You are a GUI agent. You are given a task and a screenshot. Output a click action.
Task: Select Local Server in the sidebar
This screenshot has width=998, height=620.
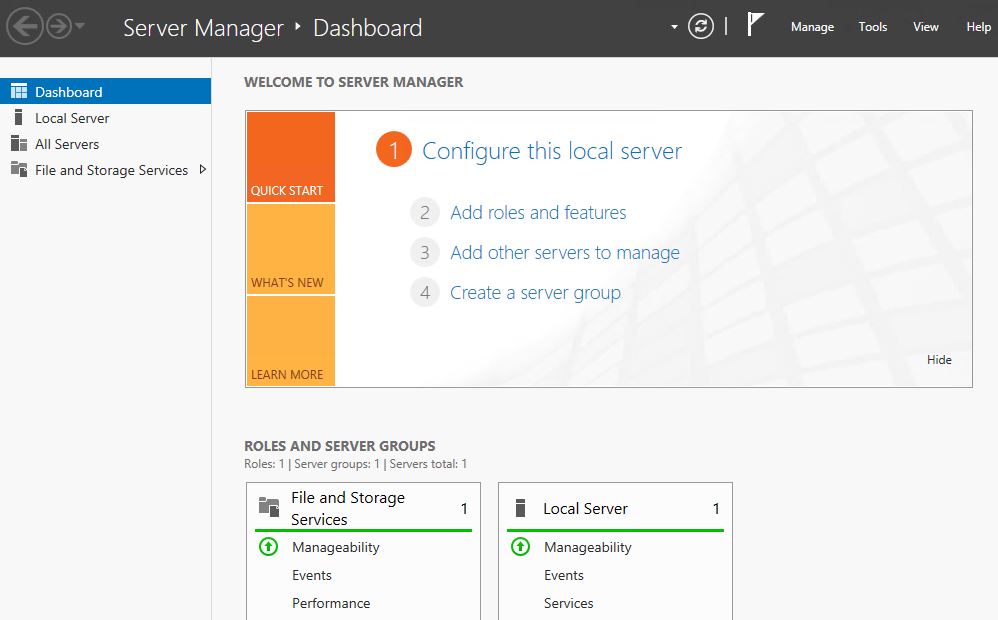pyautogui.click(x=72, y=118)
